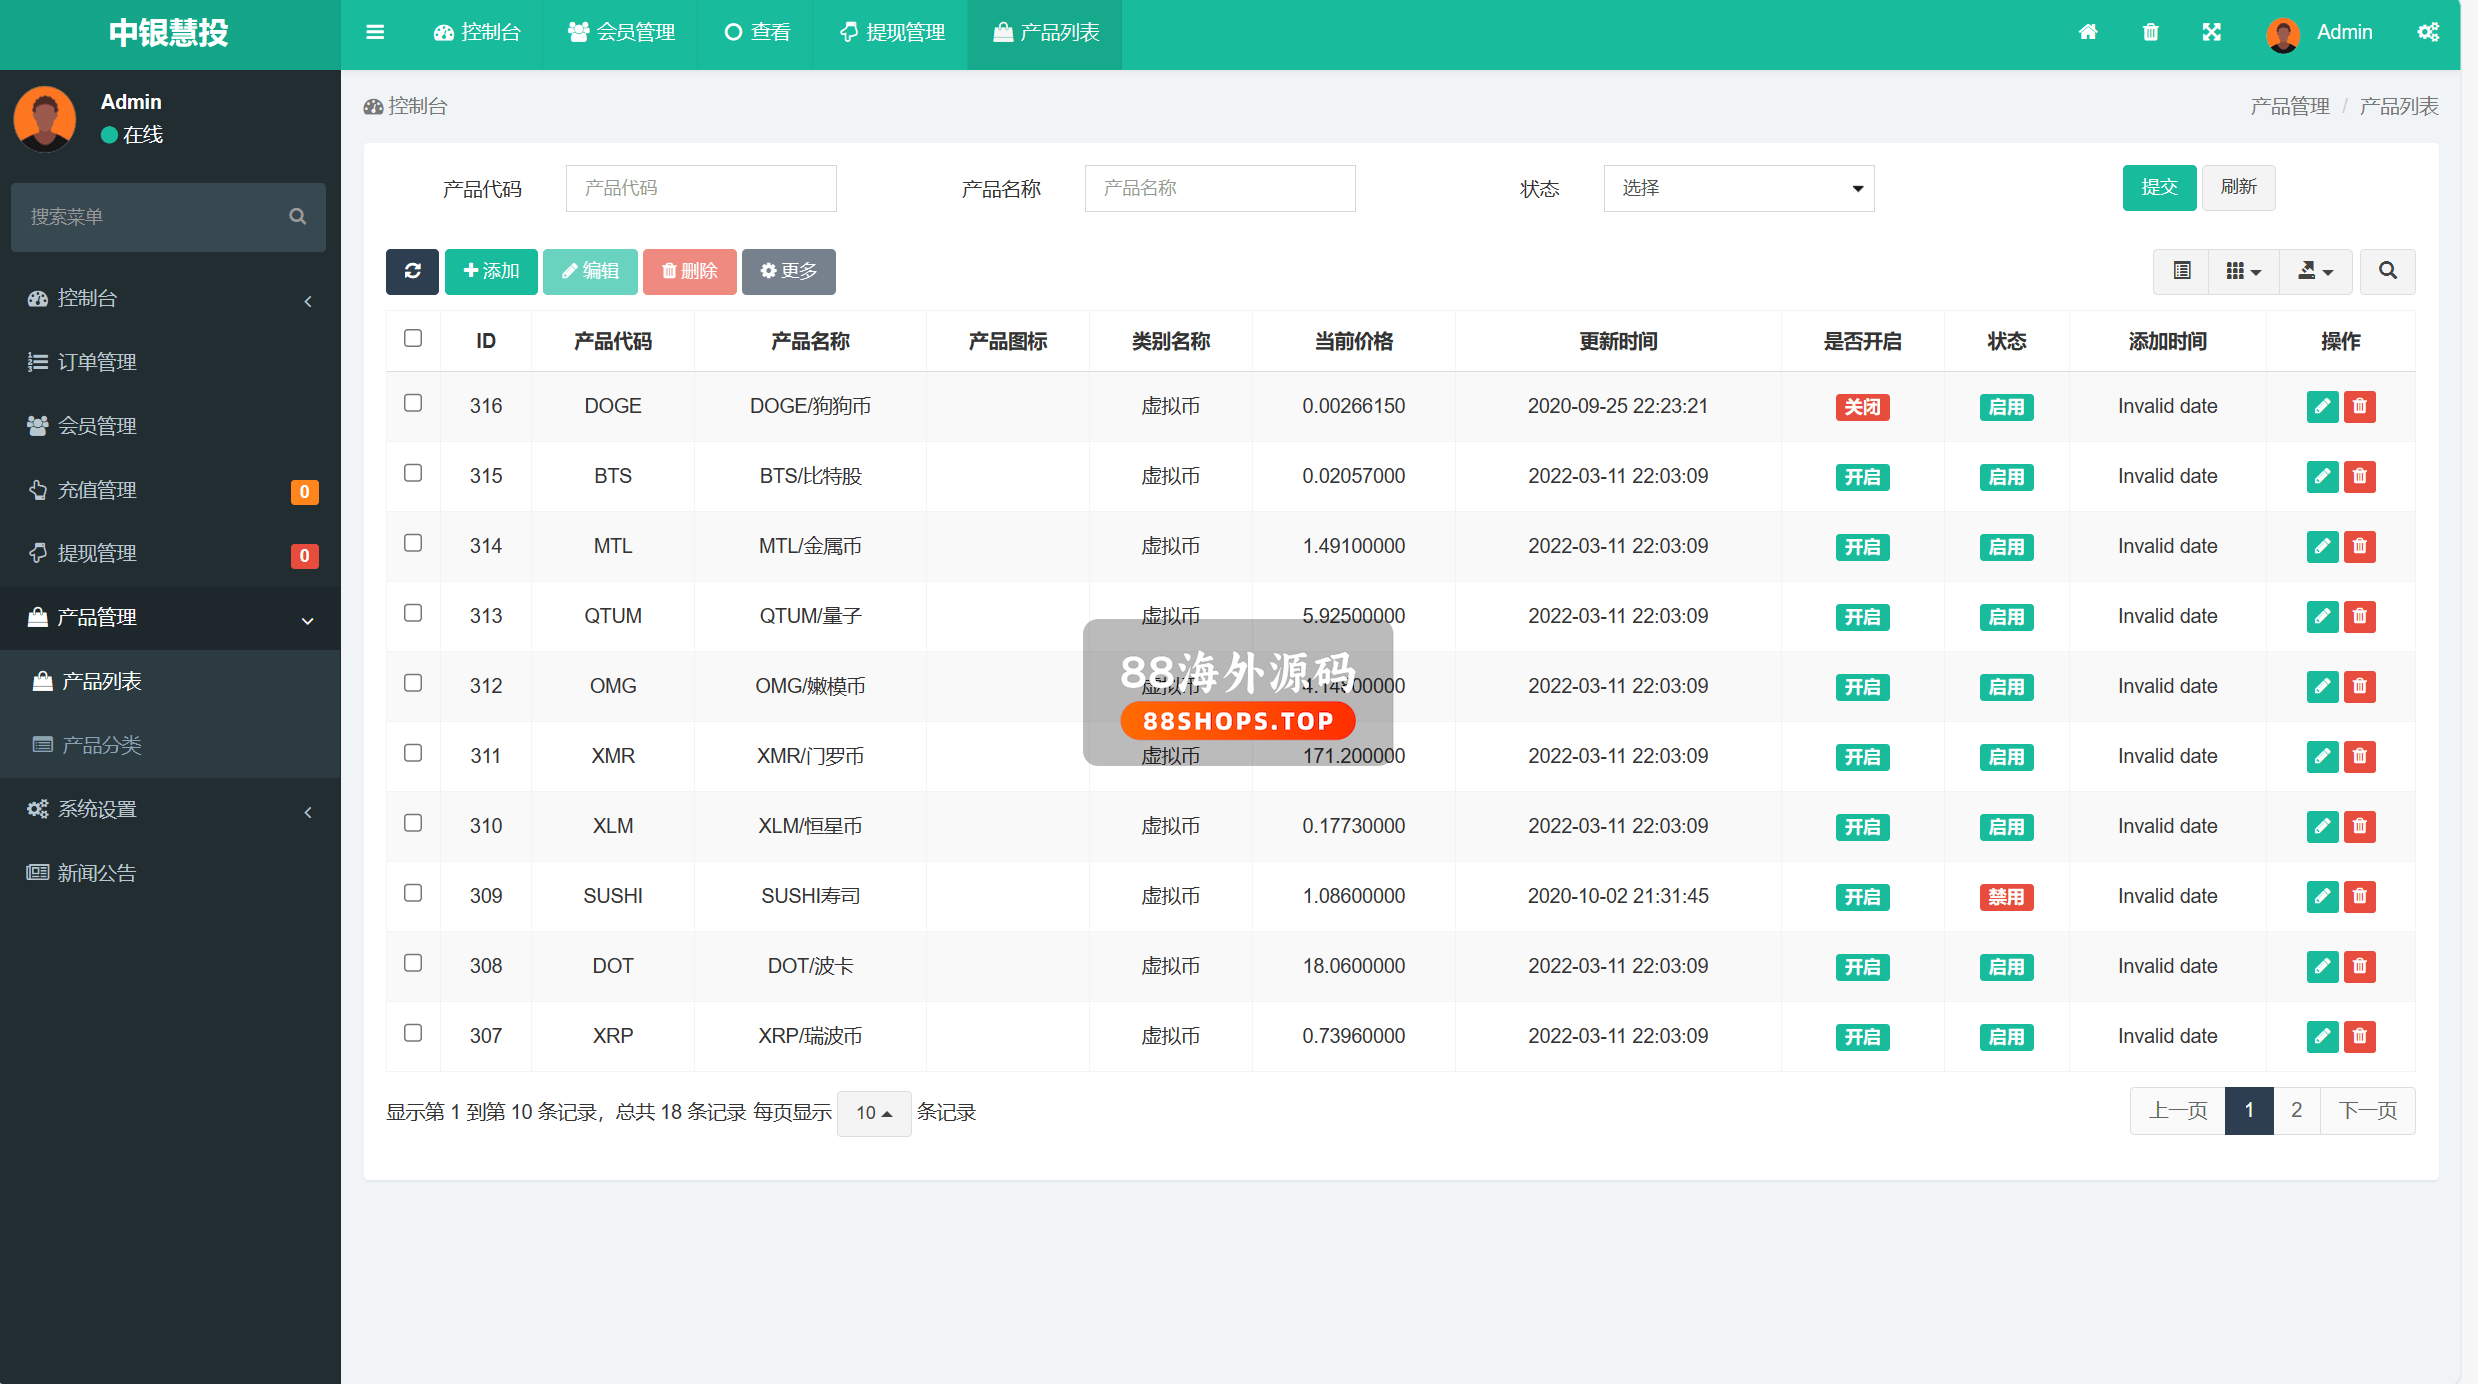Image resolution: width=2478 pixels, height=1384 pixels.
Task: Click the table search magnifier icon
Action: click(x=2387, y=271)
